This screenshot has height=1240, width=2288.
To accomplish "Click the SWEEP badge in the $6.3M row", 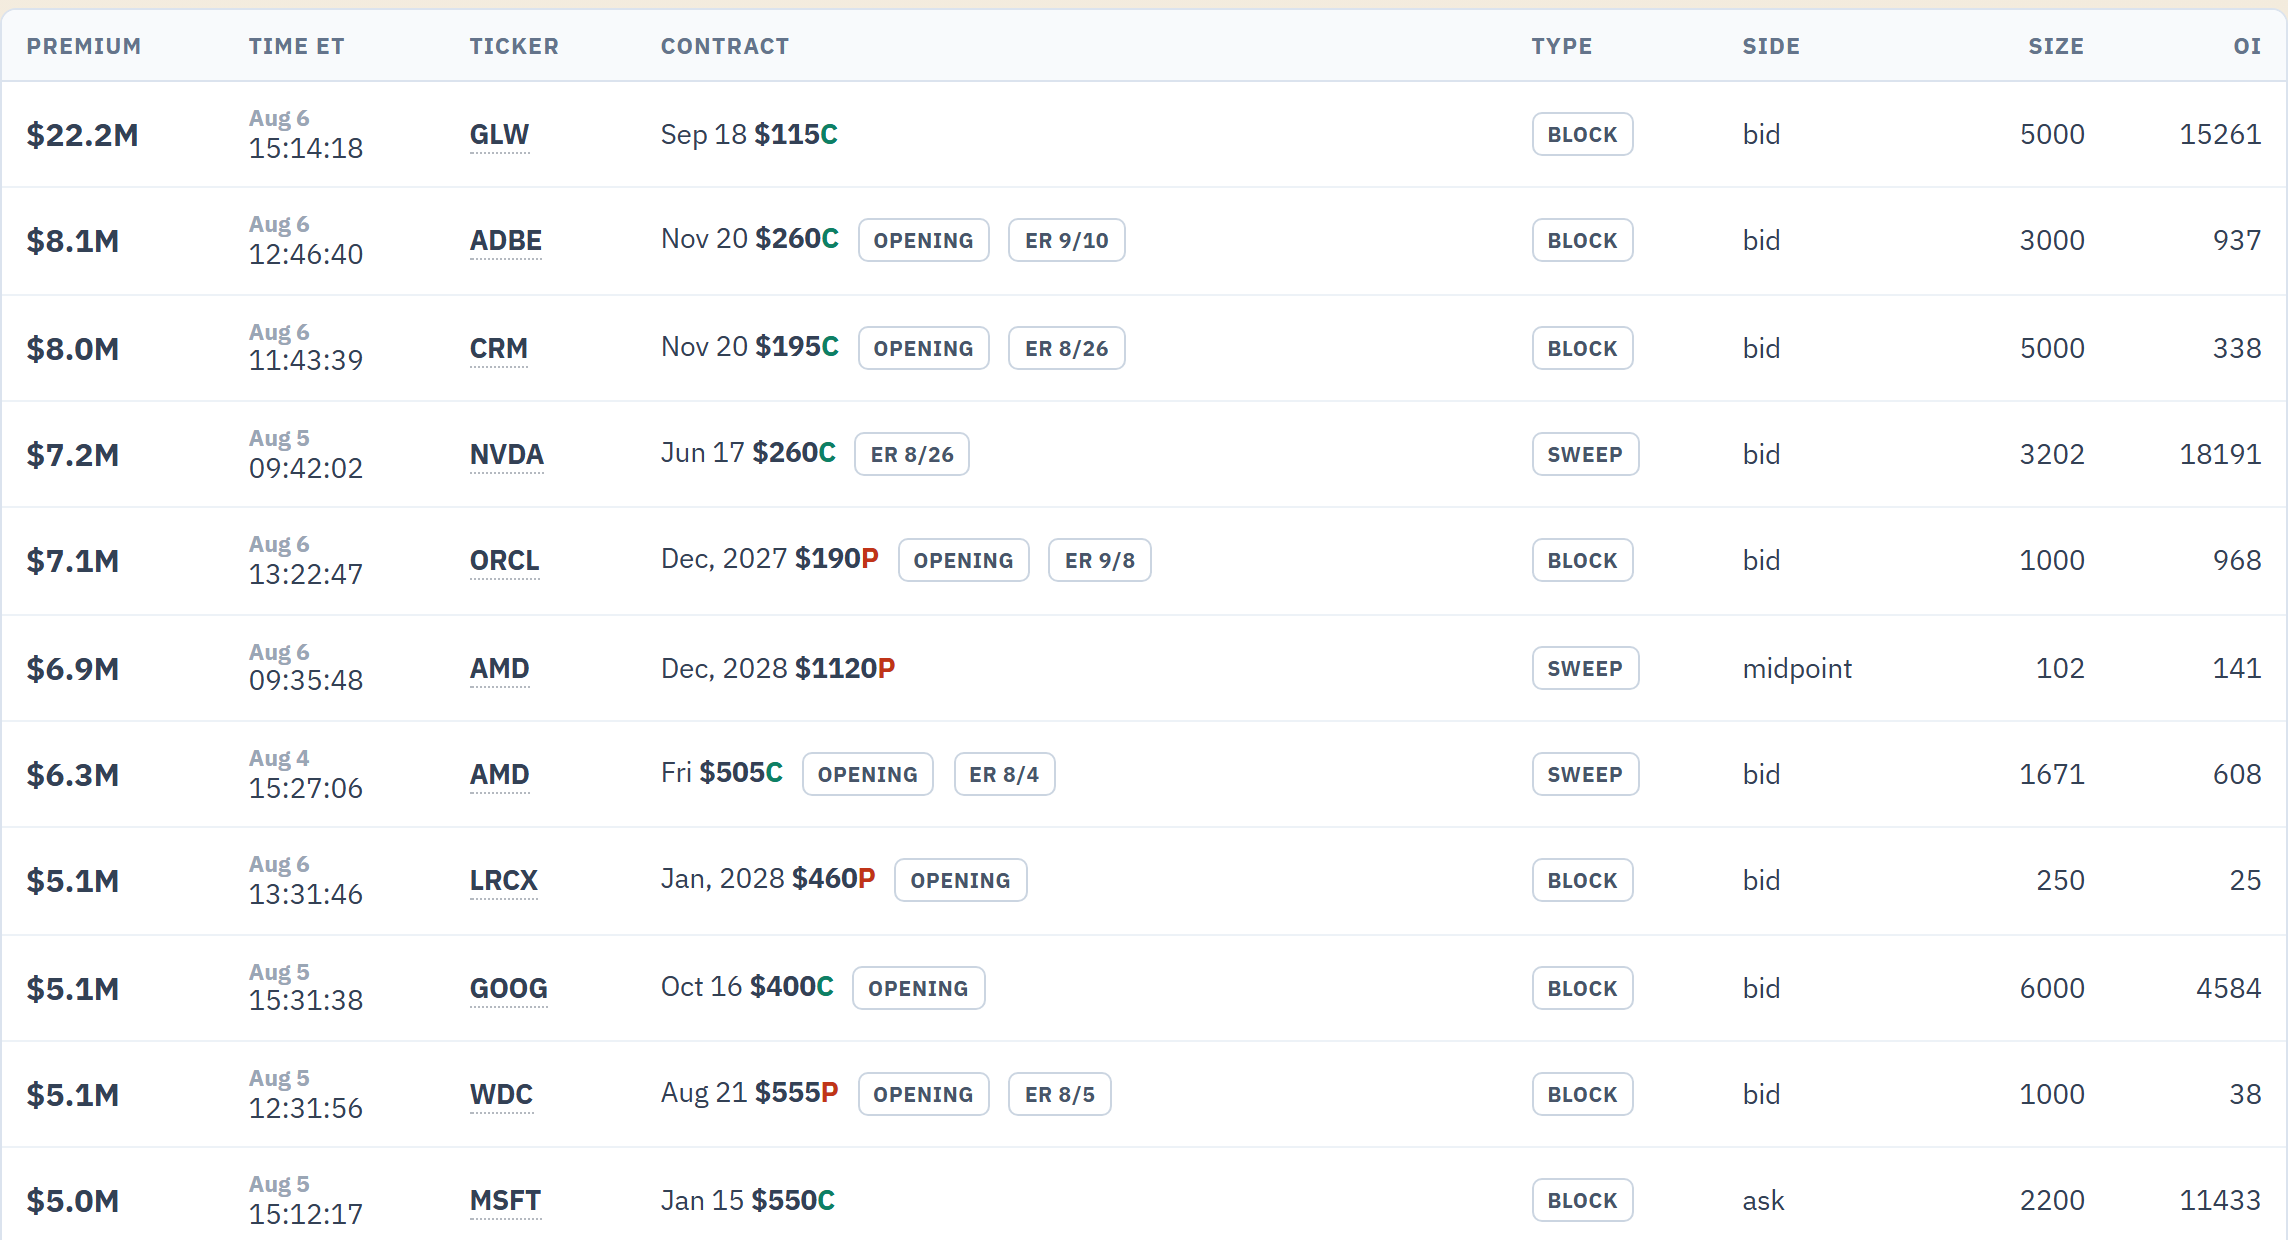I will click(x=1586, y=774).
